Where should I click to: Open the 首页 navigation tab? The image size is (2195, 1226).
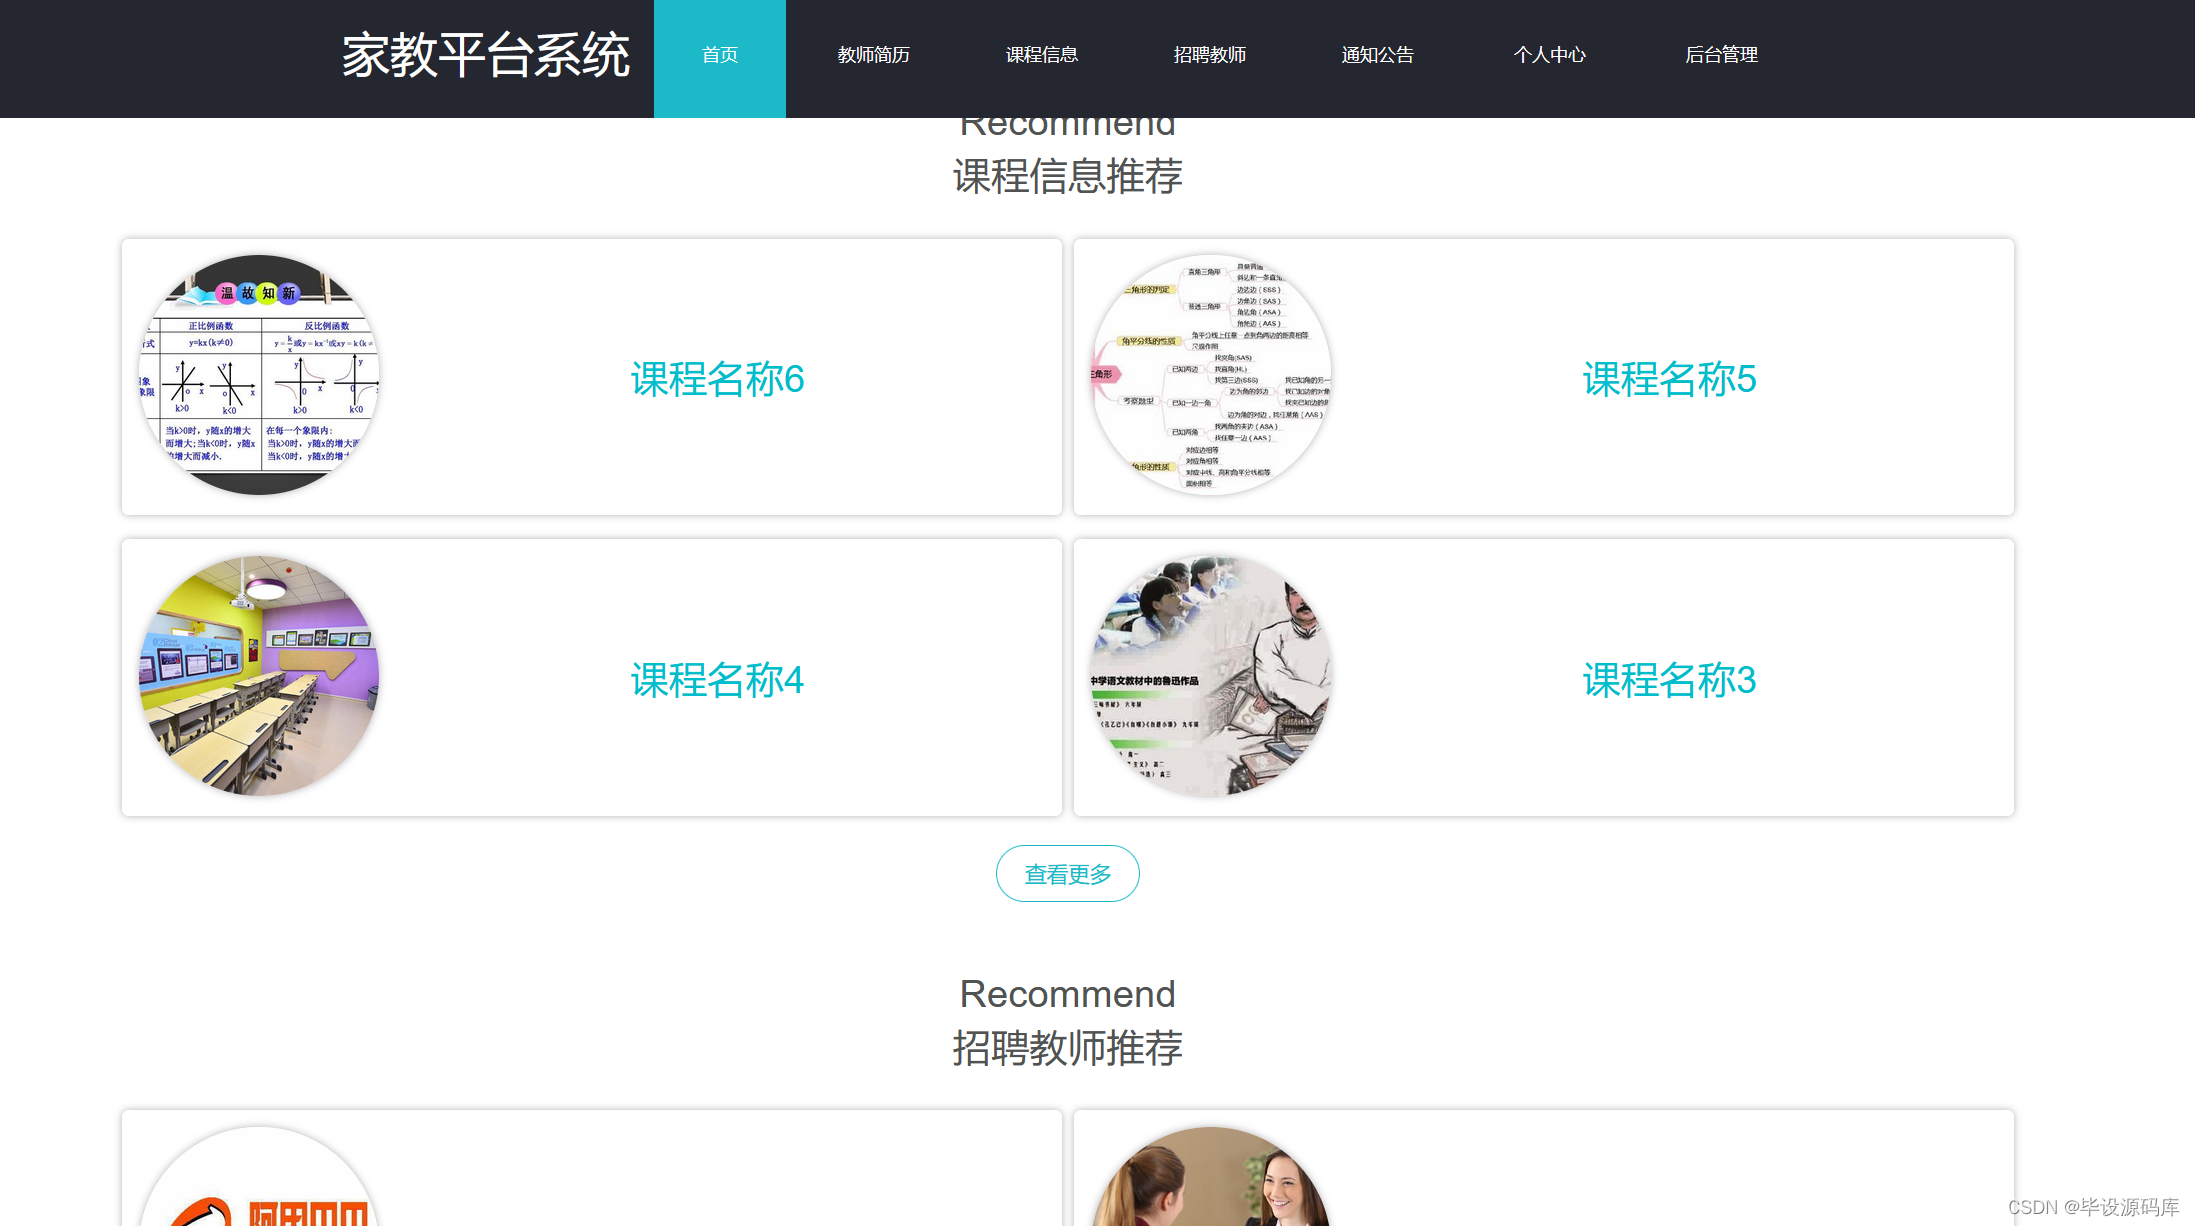pyautogui.click(x=720, y=57)
